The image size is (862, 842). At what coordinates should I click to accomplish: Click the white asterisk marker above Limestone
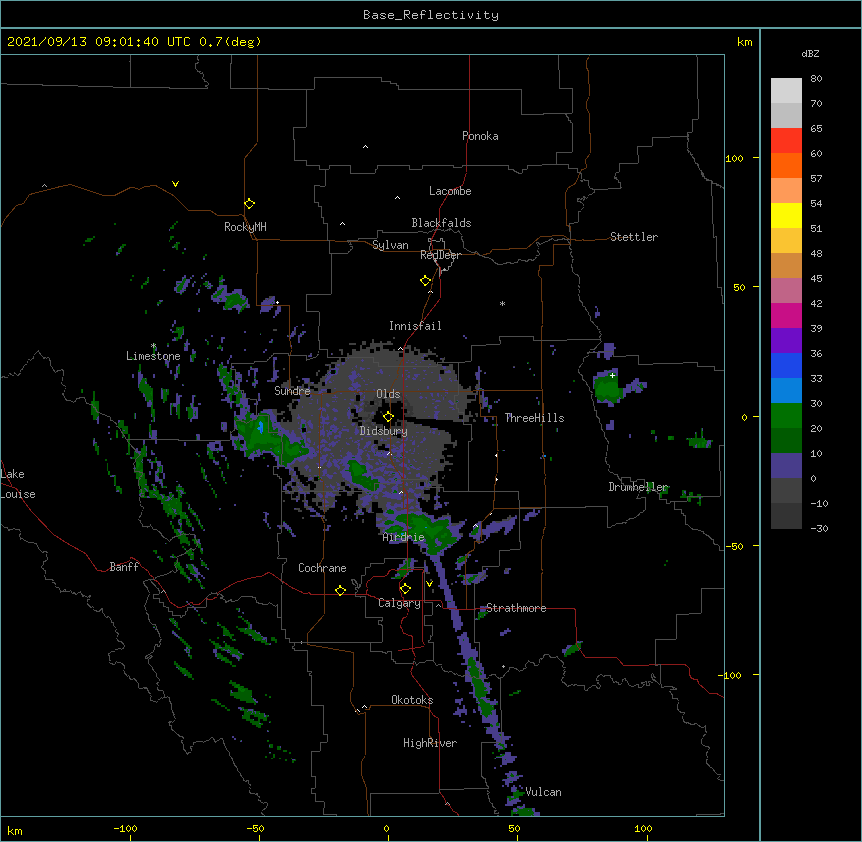pos(154,346)
